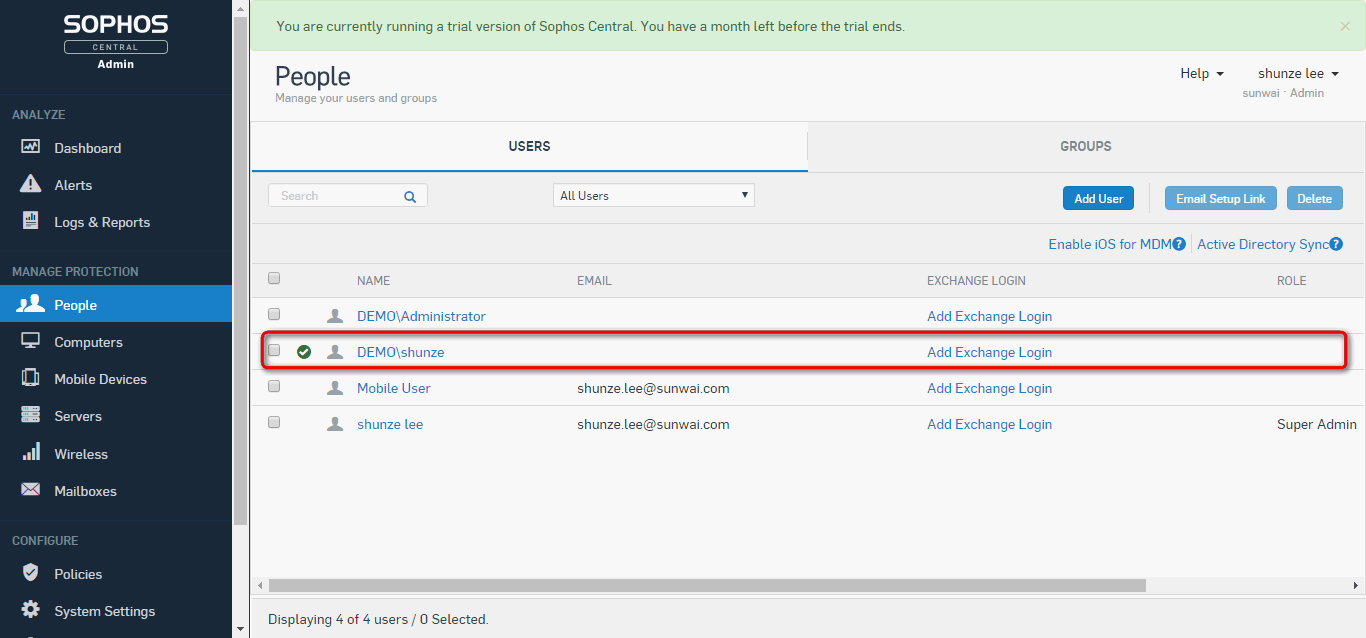Click the Email Setup Link button
1366x638 pixels.
tap(1221, 198)
